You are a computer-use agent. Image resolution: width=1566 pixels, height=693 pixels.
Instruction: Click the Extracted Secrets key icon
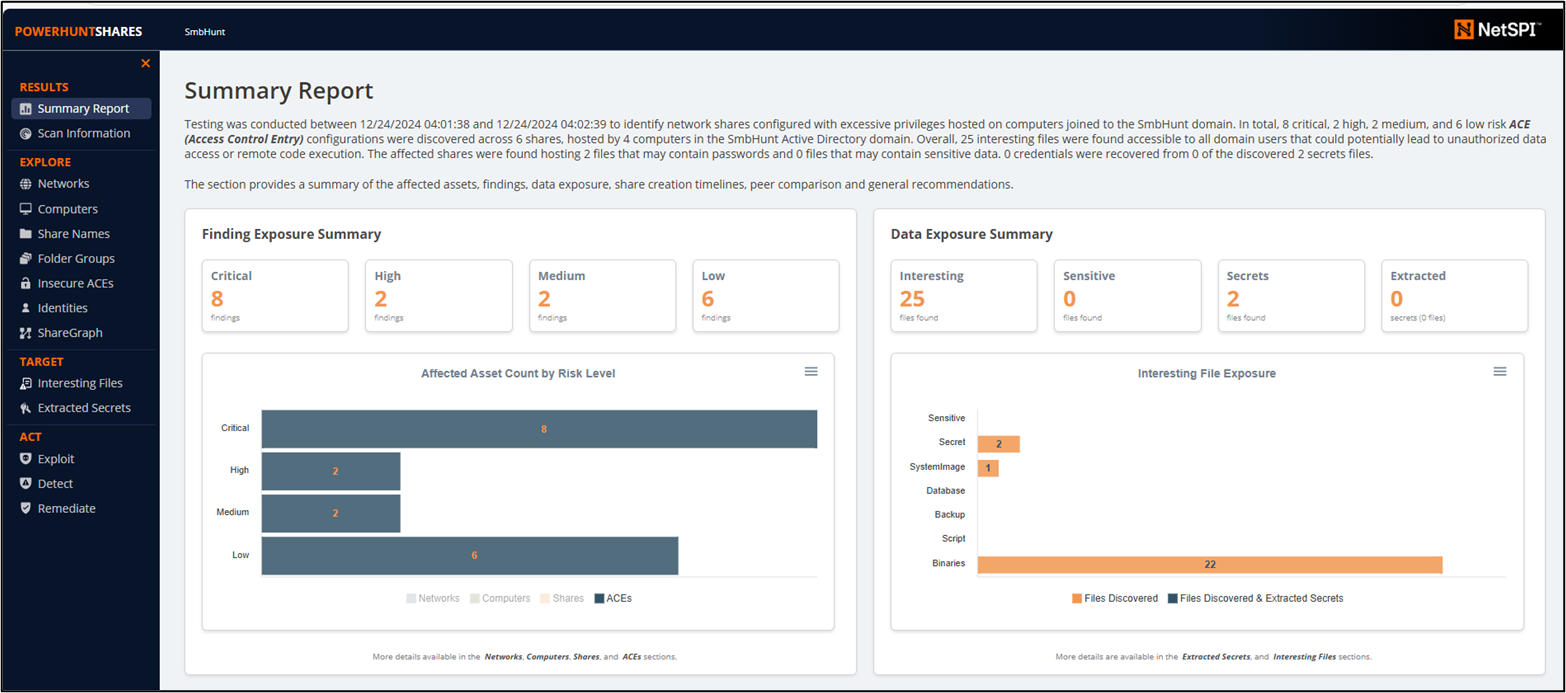coord(26,408)
